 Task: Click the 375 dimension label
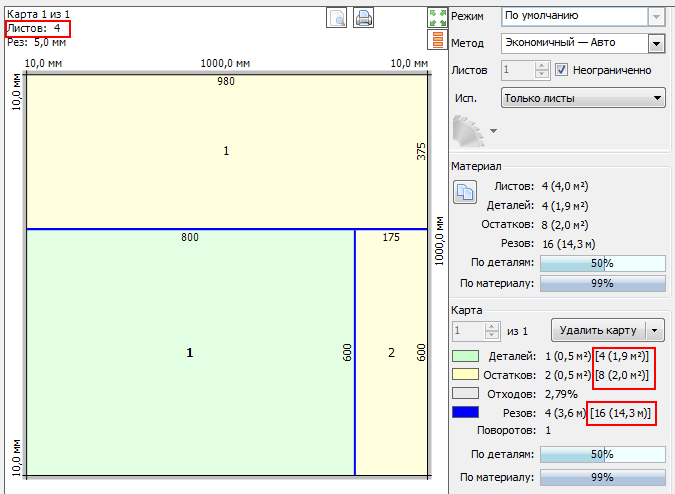point(421,151)
